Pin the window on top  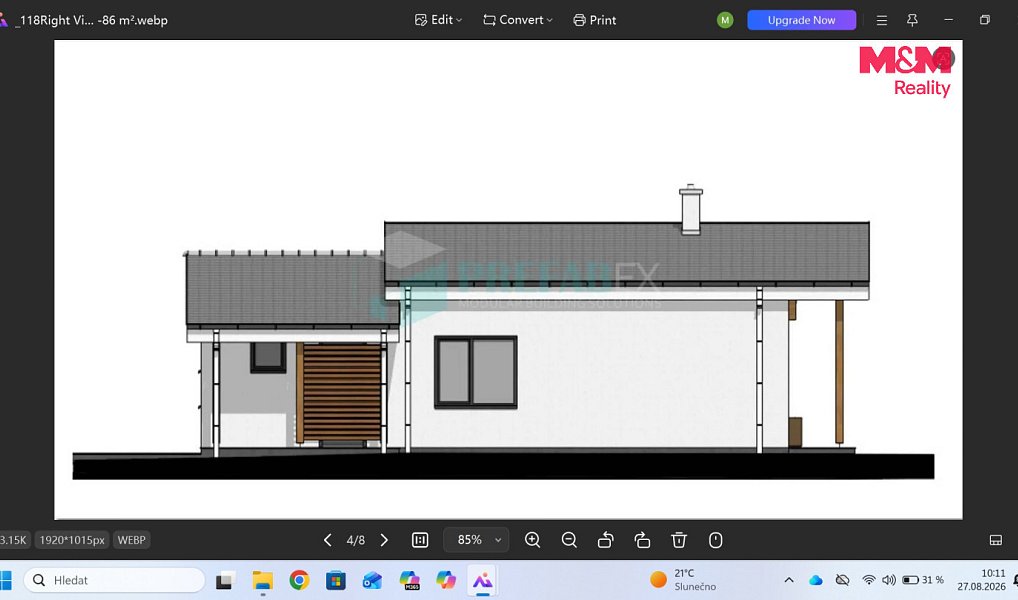912,20
